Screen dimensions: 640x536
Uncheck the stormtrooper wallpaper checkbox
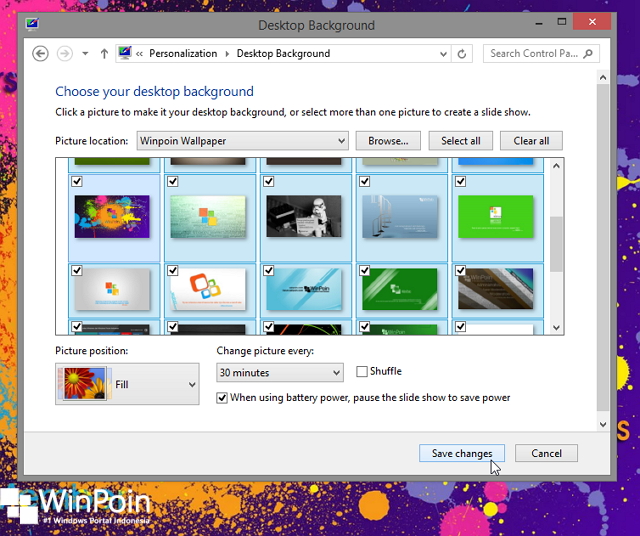[269, 181]
